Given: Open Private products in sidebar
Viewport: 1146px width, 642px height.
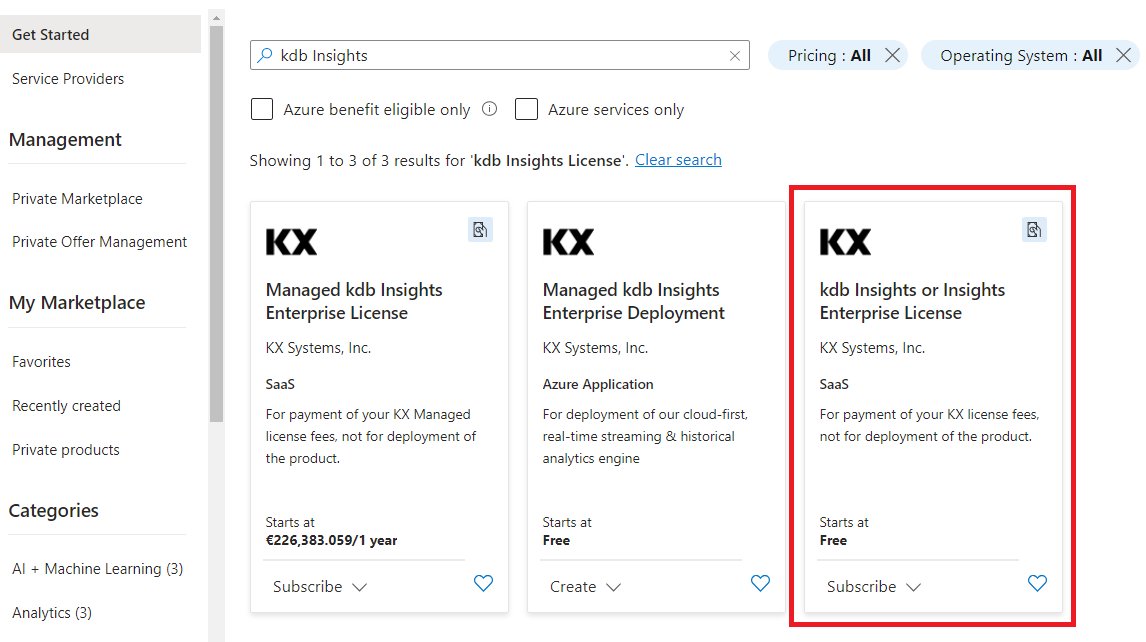Looking at the screenshot, I should (x=66, y=450).
